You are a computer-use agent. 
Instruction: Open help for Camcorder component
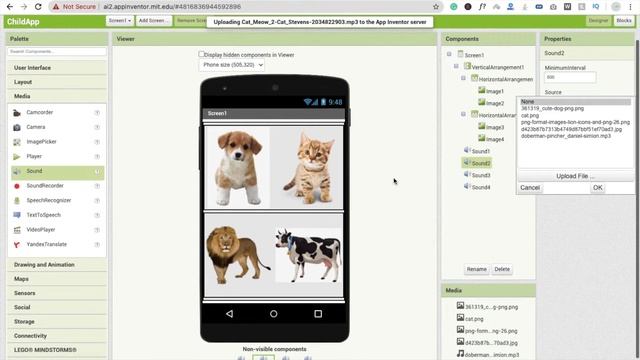click(x=97, y=113)
